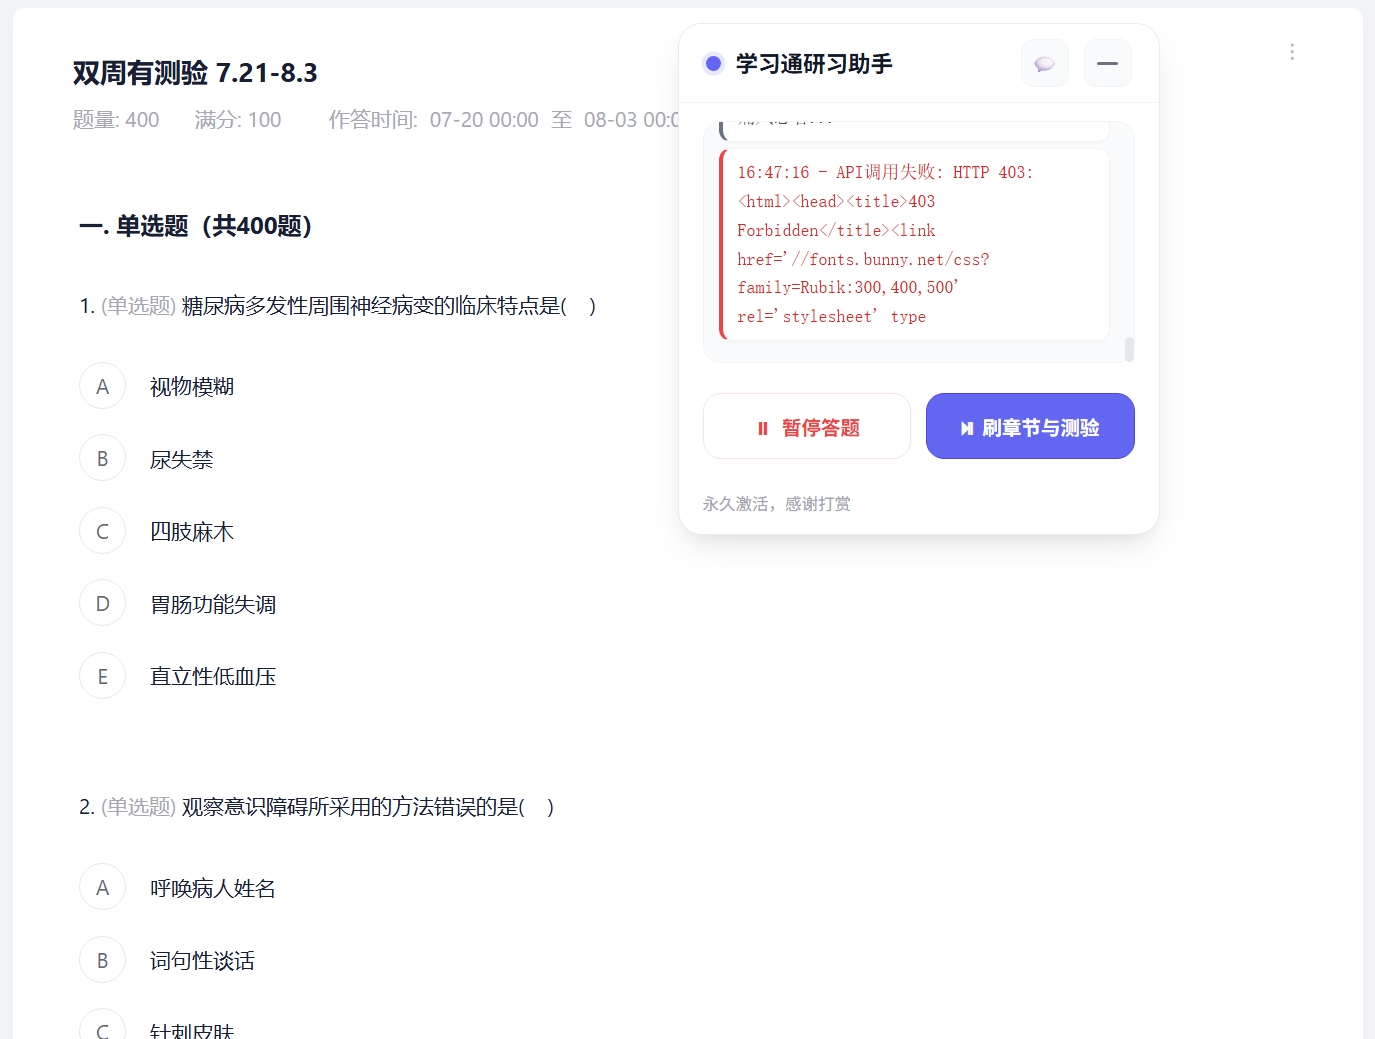The width and height of the screenshot is (1375, 1039).
Task: Pause answering with 暂停答题 button
Action: click(x=807, y=427)
